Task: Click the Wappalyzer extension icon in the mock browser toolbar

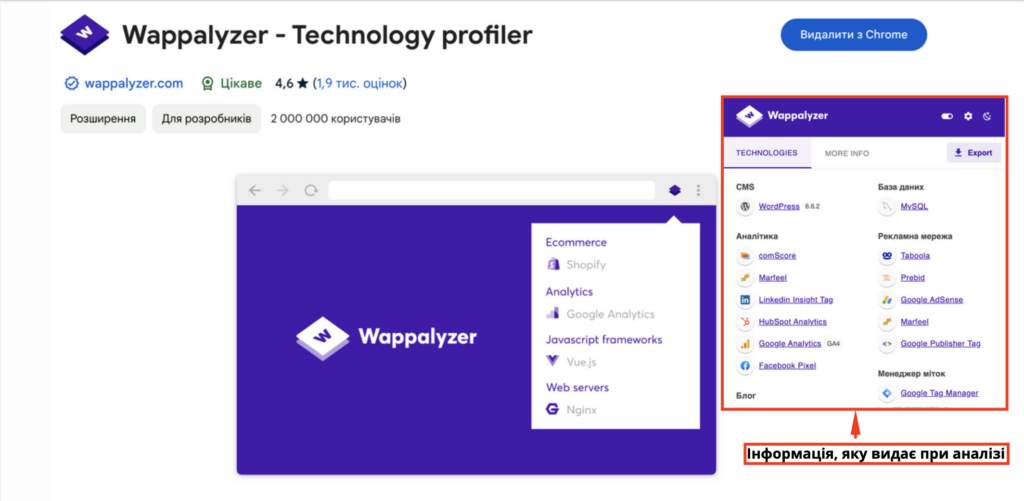Action: [x=674, y=190]
